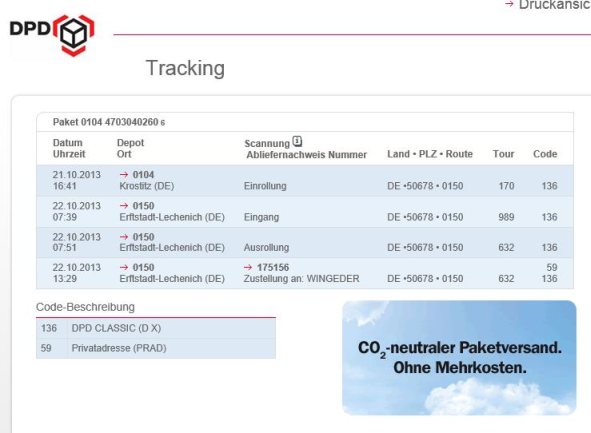Open proof of delivery number 175156
This screenshot has height=433, width=591.
(273, 268)
